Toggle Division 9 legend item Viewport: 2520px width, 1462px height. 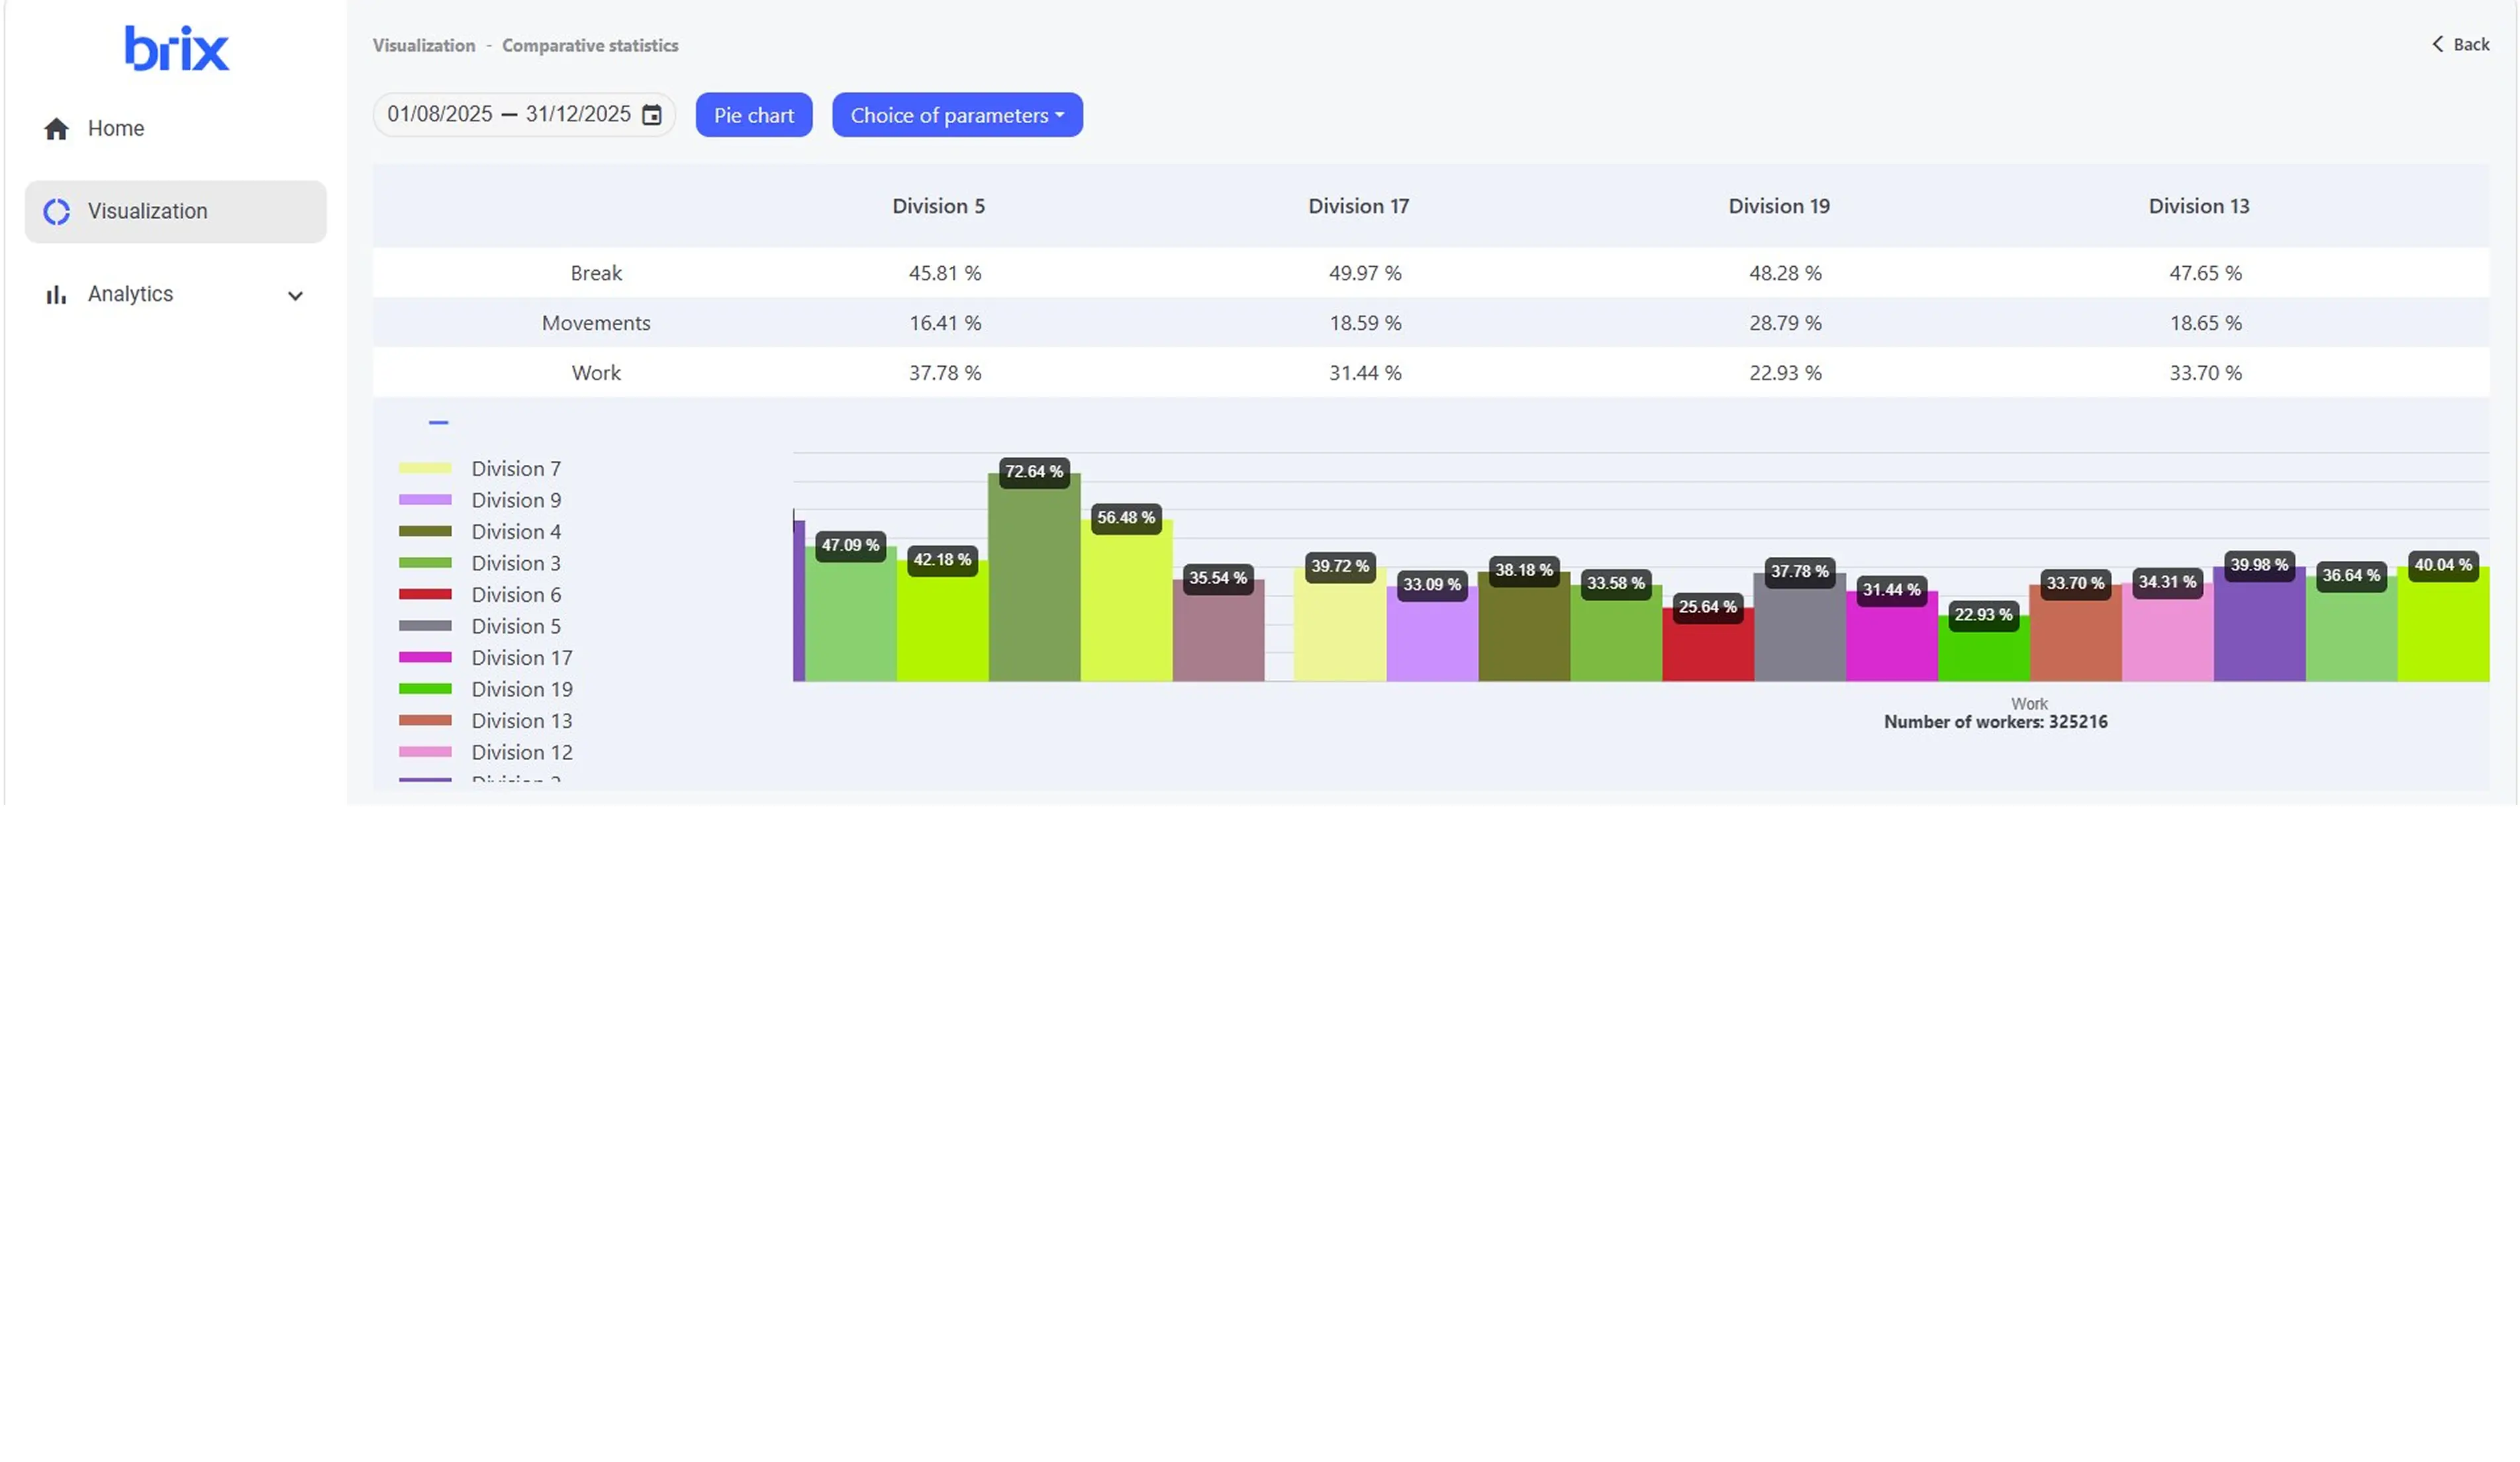click(480, 500)
